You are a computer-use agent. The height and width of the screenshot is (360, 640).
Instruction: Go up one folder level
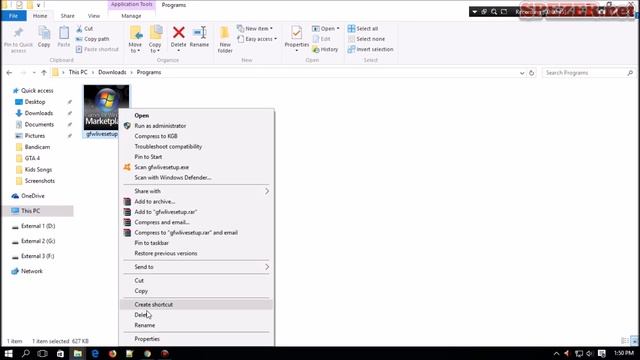coord(44,73)
